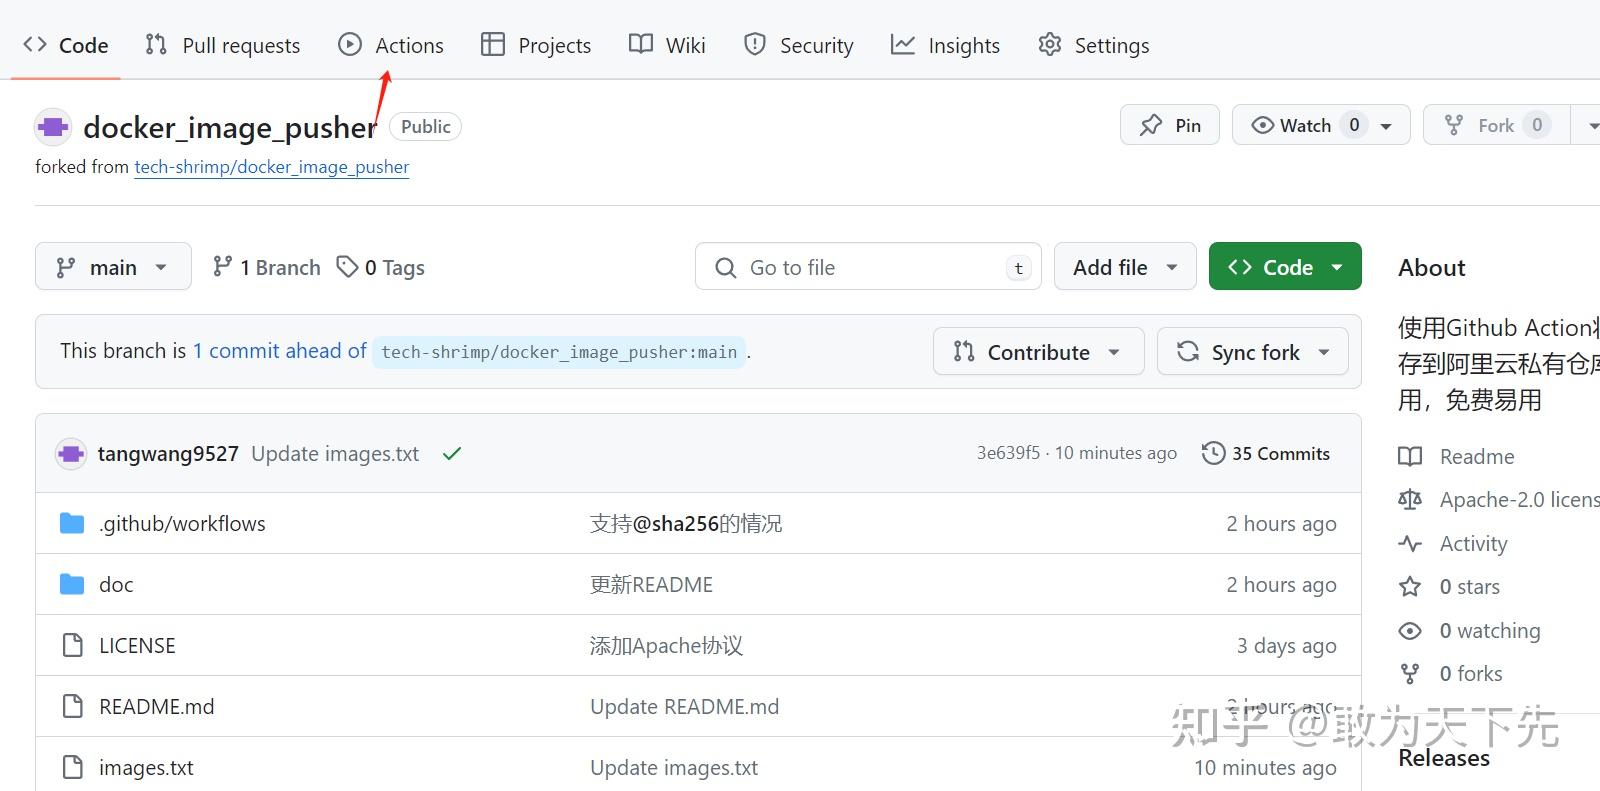1600x791 pixels.
Task: Click the Code tab angle-brackets icon
Action: [x=35, y=44]
